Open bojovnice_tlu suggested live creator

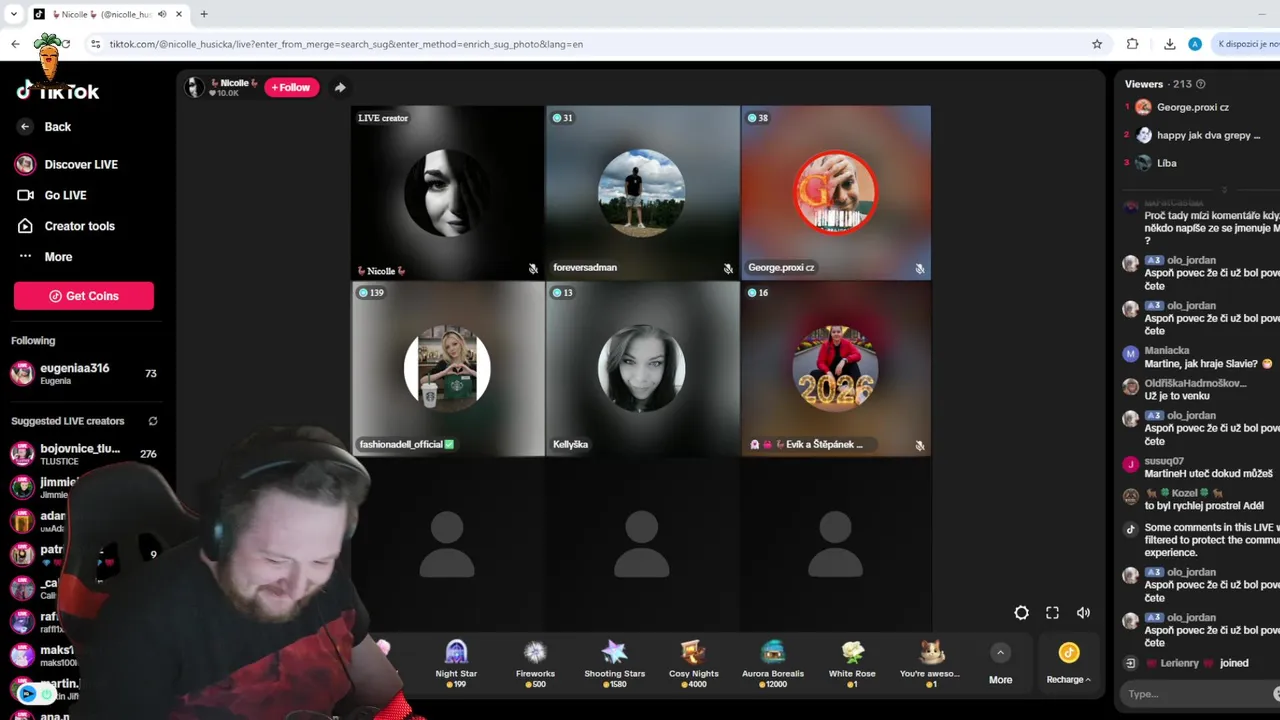coord(84,454)
